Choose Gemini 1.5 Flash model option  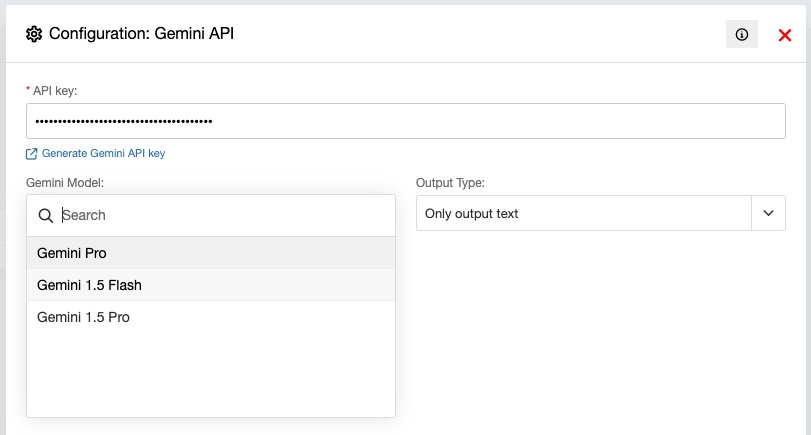(211, 285)
